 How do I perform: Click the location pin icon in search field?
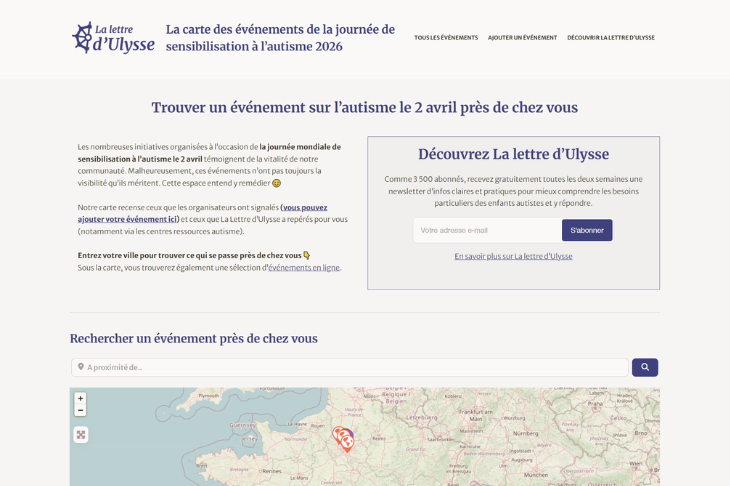click(x=81, y=367)
